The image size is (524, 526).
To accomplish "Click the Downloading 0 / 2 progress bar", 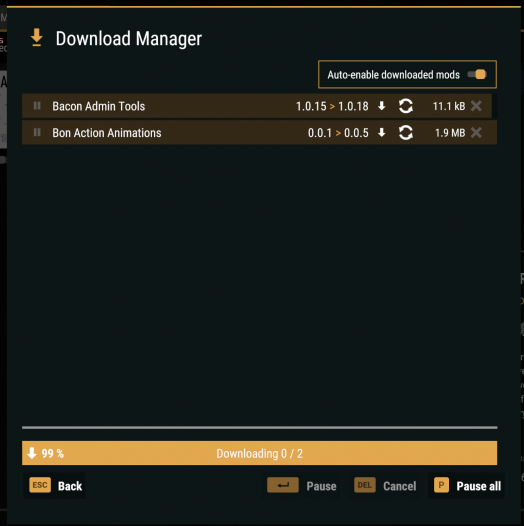I will [259, 453].
